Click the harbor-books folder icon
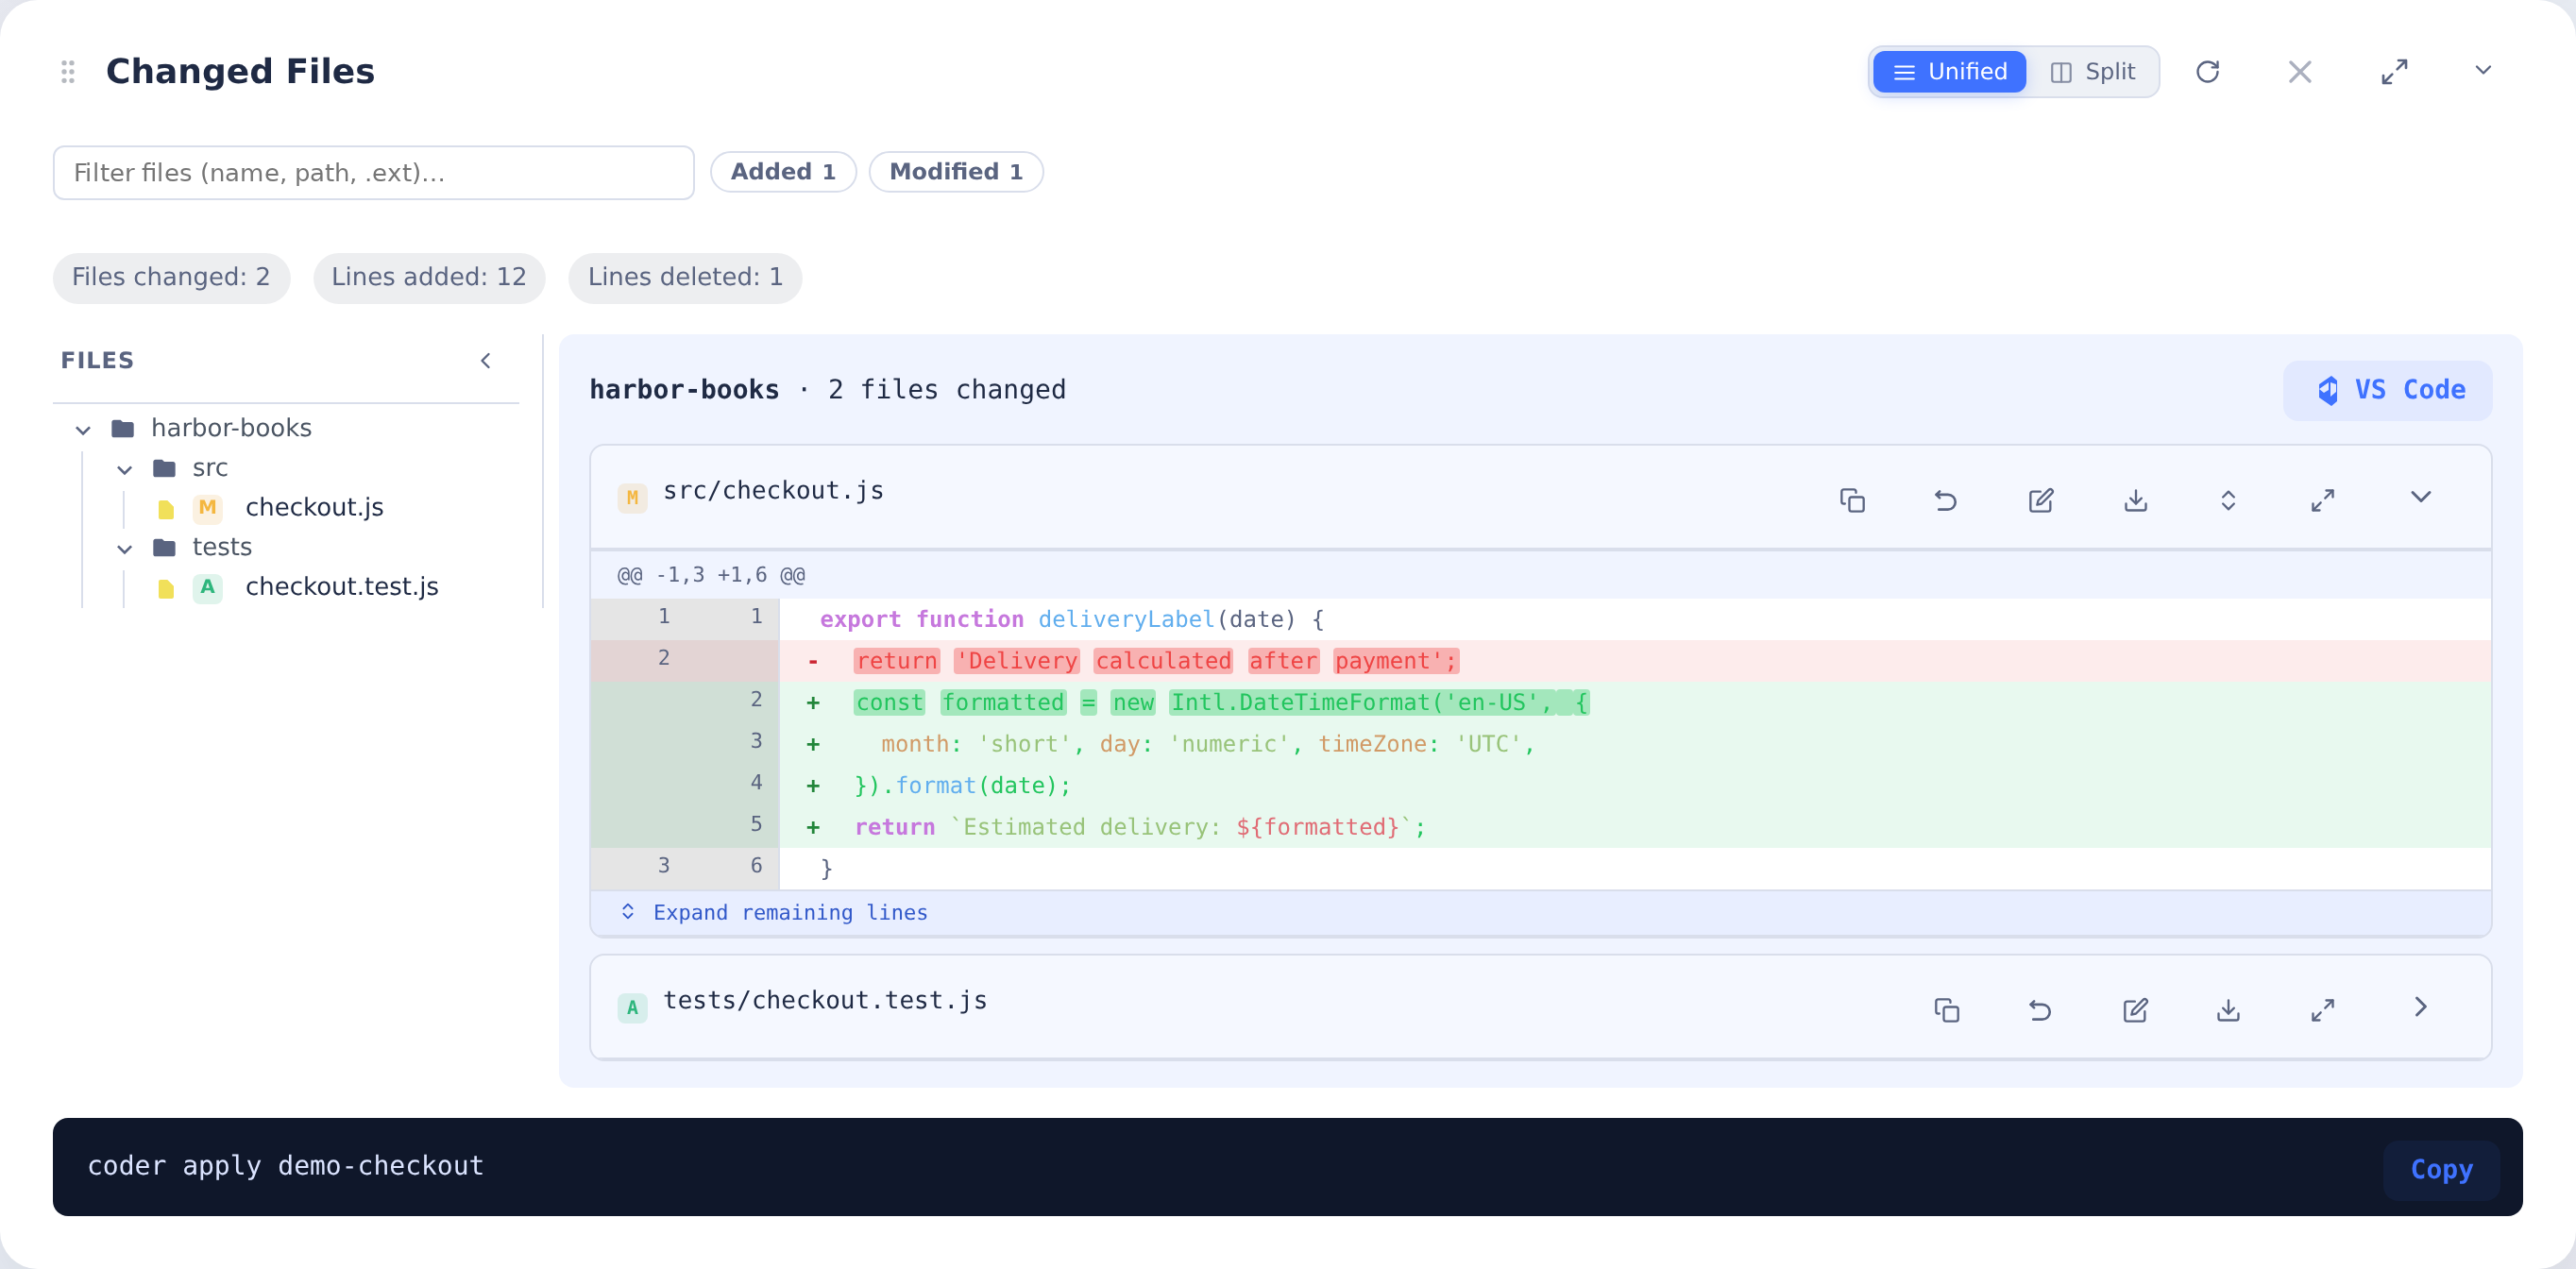 click(x=123, y=429)
